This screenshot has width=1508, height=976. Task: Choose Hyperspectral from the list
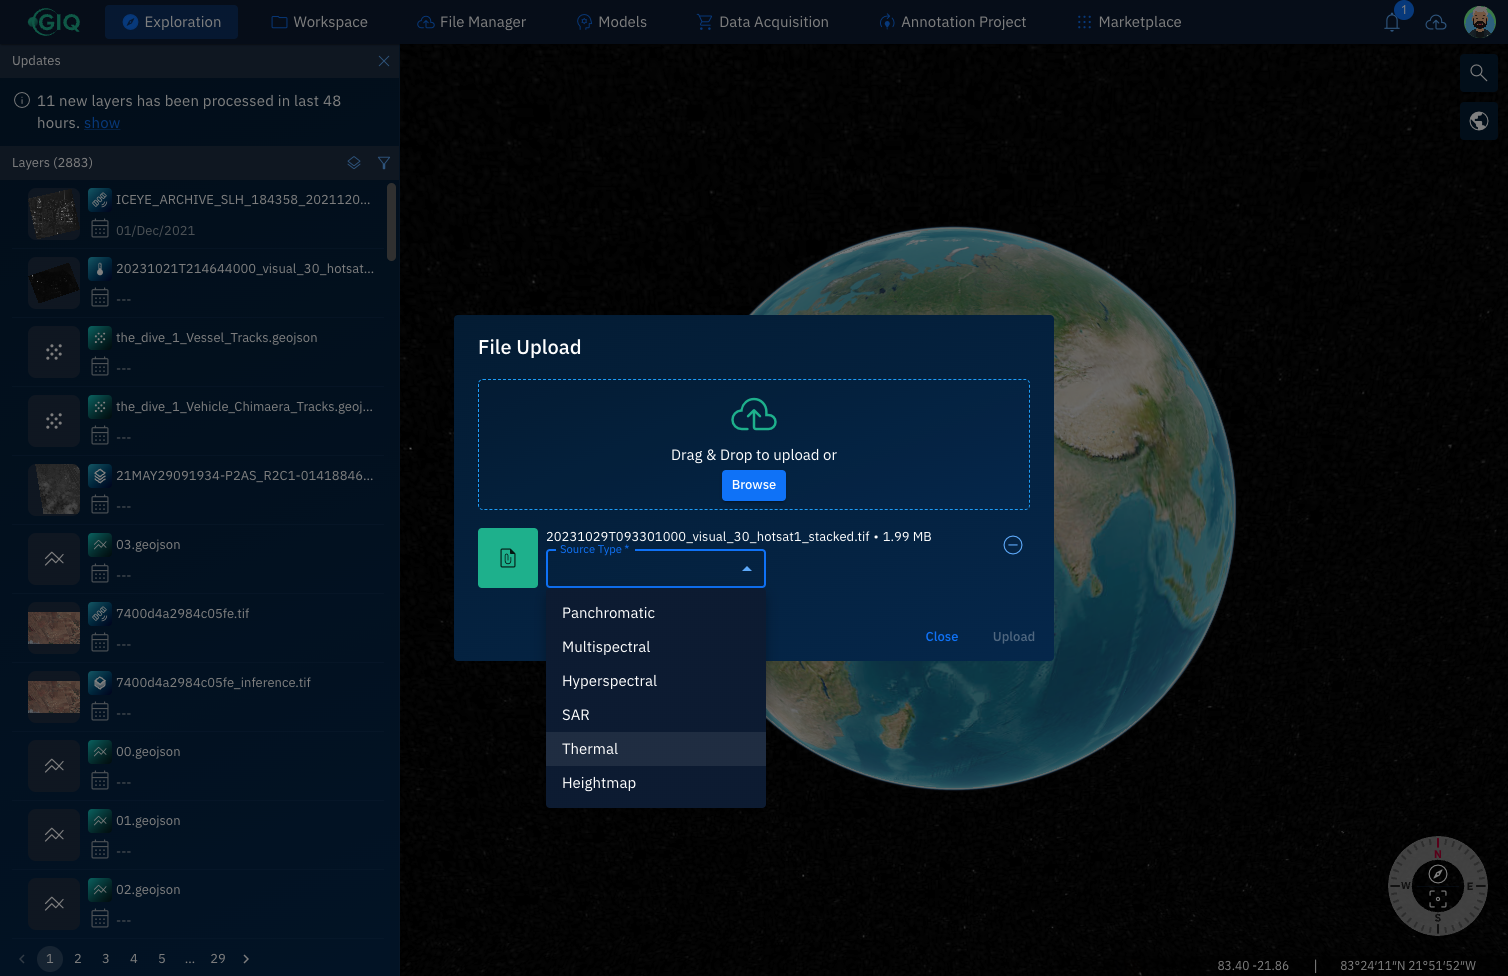tap(656, 681)
